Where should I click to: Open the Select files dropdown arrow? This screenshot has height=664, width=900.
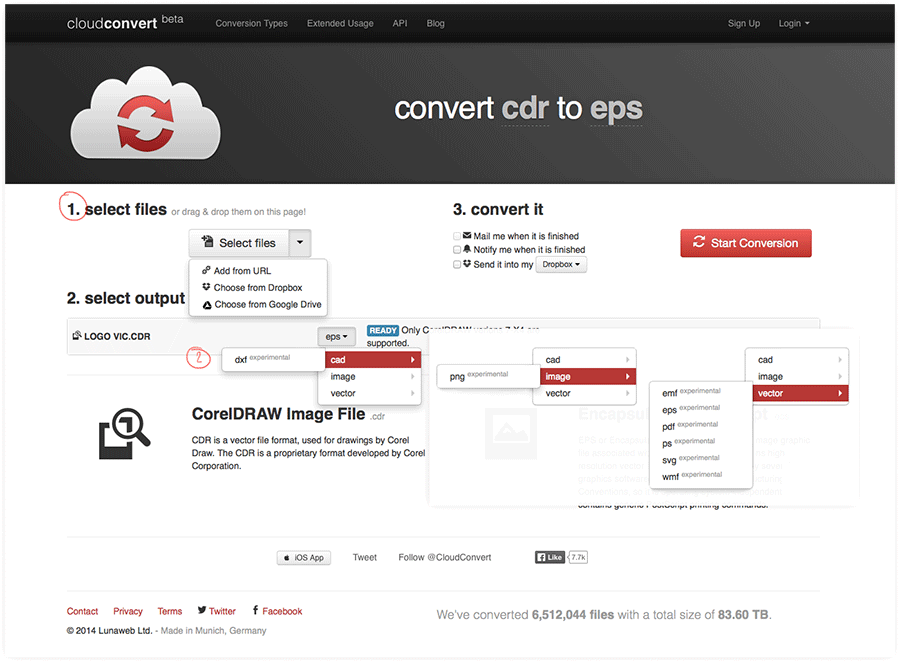pos(300,243)
